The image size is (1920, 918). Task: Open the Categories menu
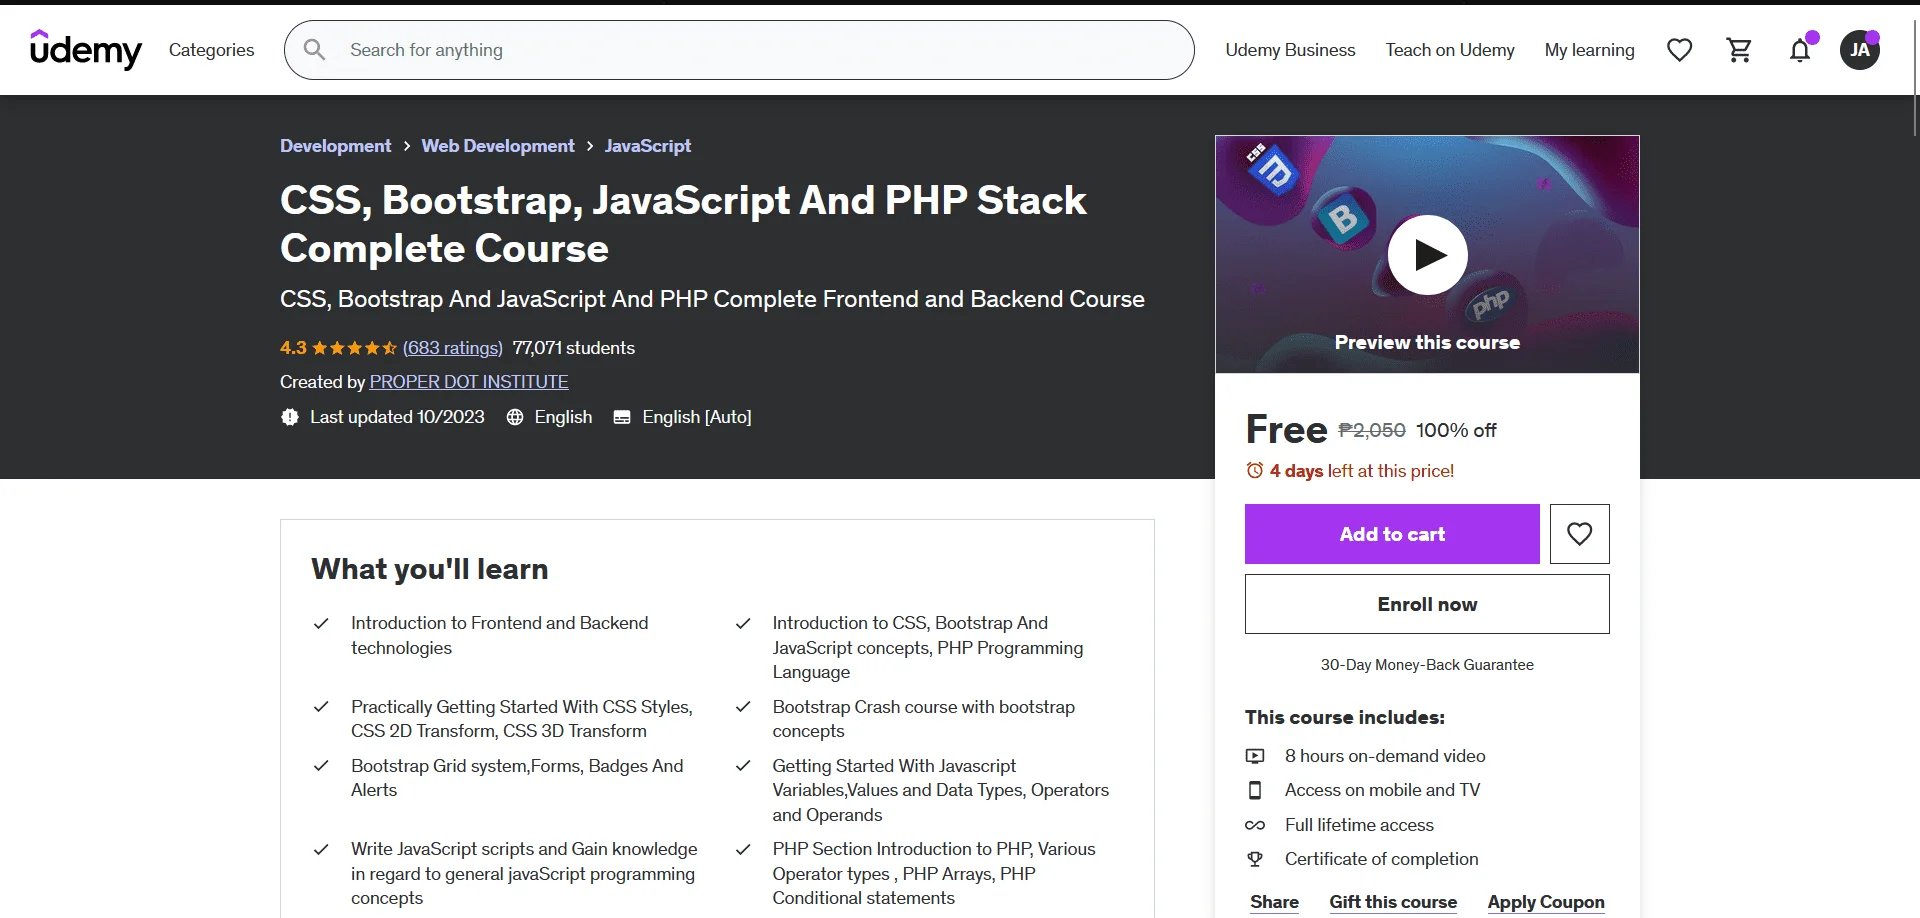211,50
